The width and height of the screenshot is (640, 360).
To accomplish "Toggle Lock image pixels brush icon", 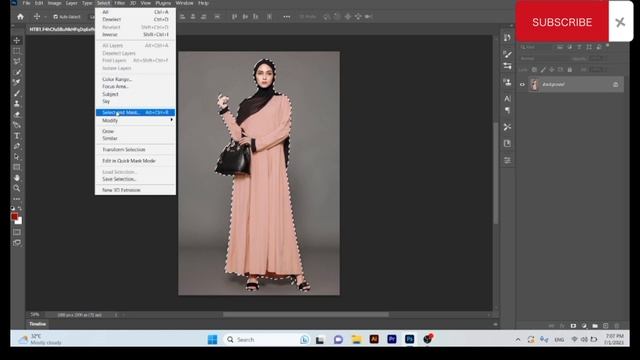I will 543,70.
